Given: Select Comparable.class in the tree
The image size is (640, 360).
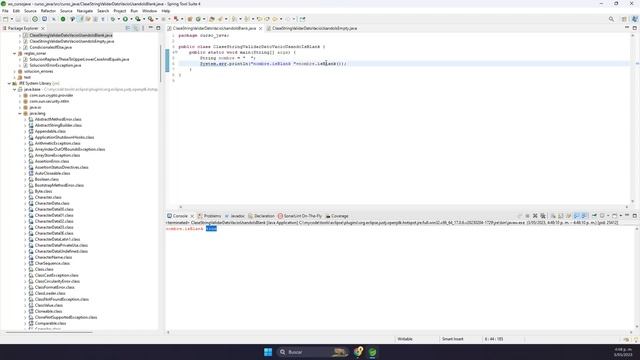Looking at the screenshot, I should 50,323.
